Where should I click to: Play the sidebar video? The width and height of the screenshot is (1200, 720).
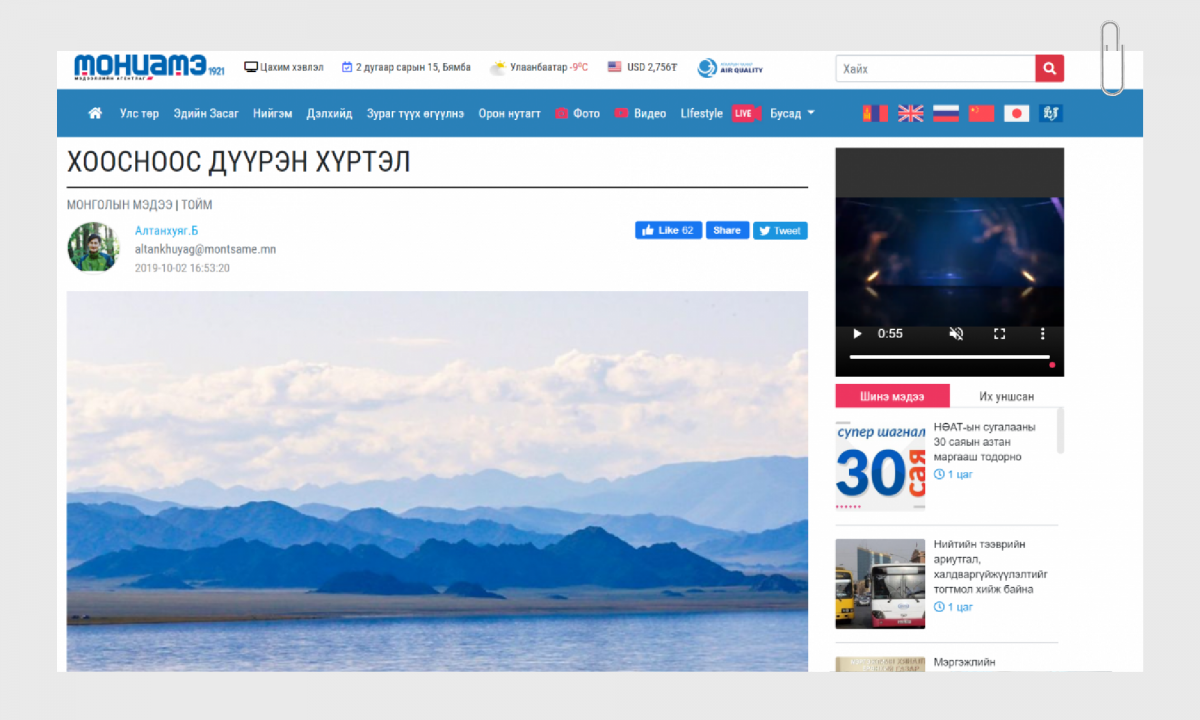point(857,334)
